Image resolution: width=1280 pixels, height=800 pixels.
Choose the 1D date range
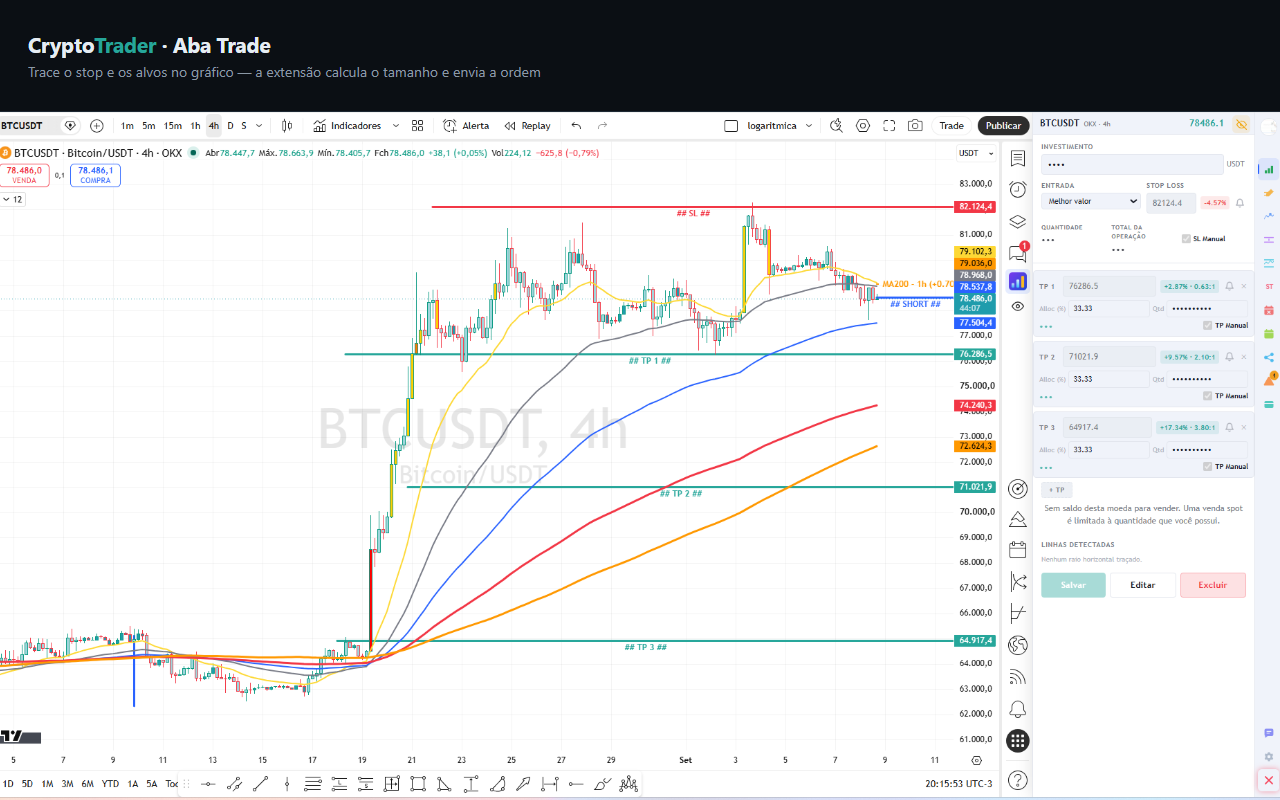point(8,784)
